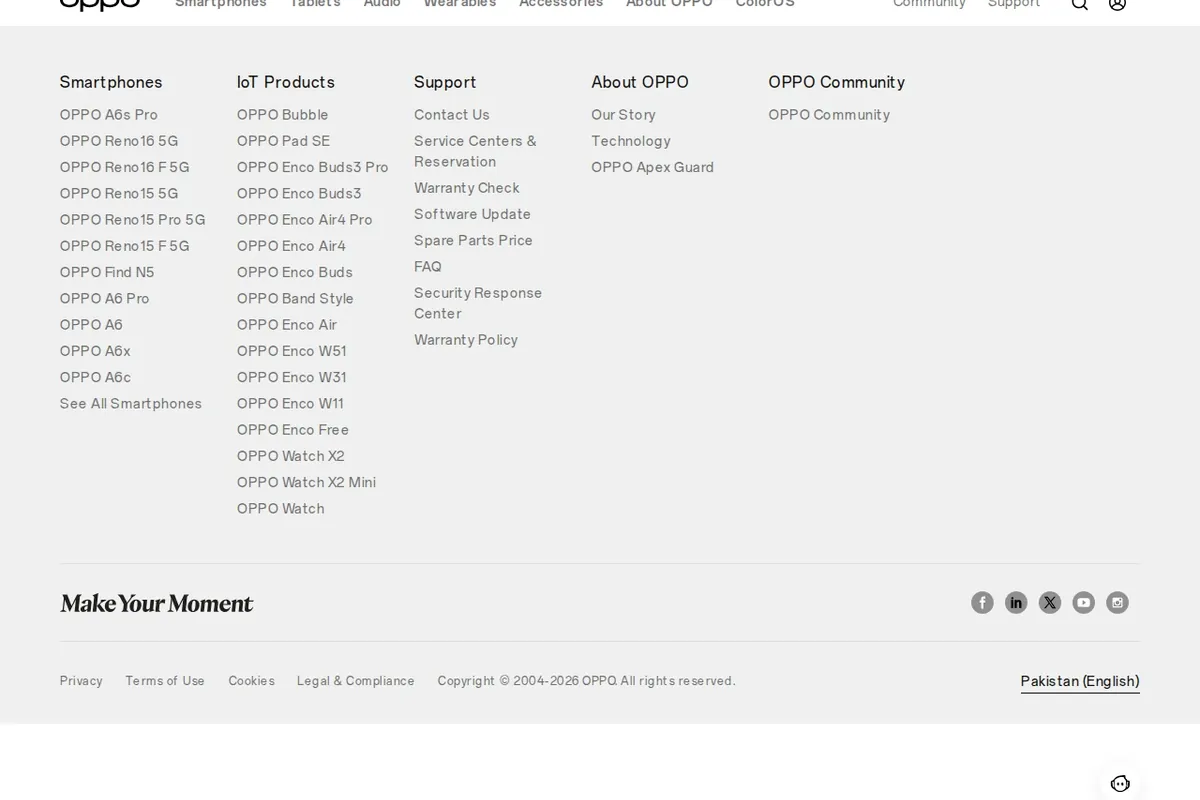Image resolution: width=1200 pixels, height=800 pixels.
Task: Open the Audio top menu
Action: 382,4
